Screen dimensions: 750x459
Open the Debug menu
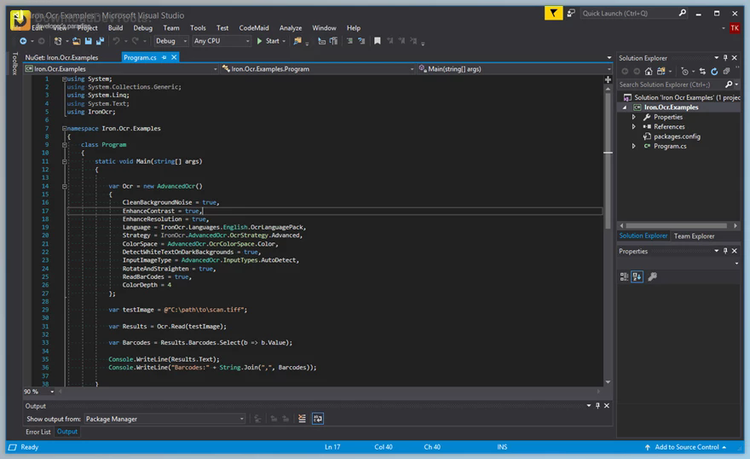click(x=143, y=28)
